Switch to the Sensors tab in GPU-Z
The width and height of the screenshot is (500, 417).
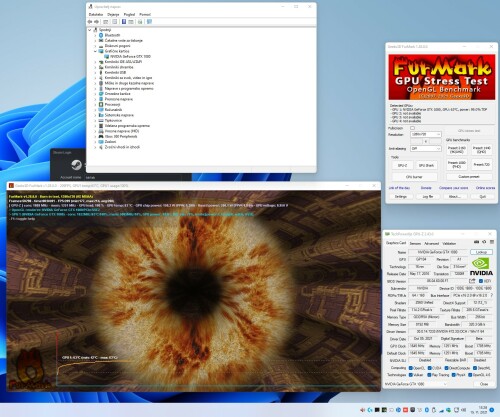[415, 243]
